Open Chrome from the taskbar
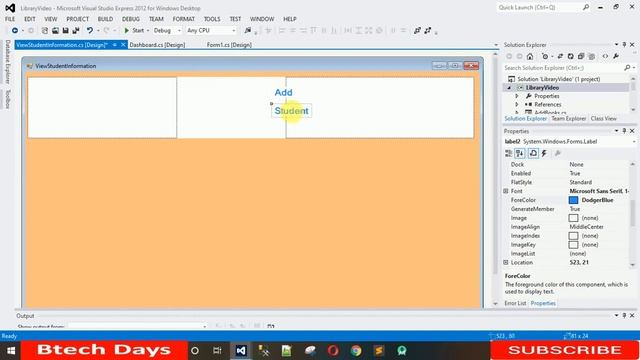Image resolution: width=640 pixels, height=360 pixels. (356, 351)
